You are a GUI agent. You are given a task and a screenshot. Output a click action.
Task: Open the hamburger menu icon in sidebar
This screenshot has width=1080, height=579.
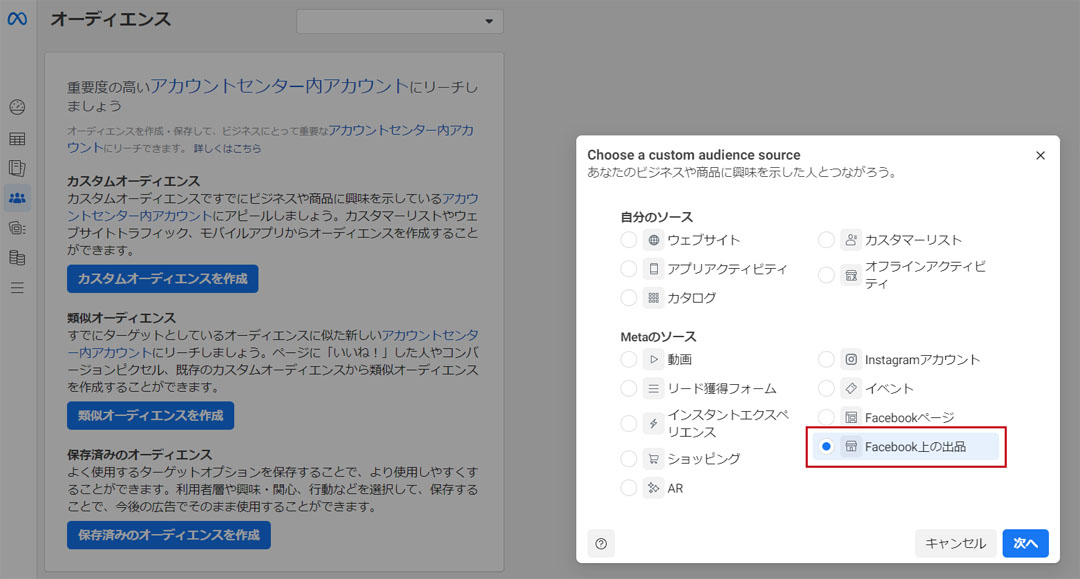[x=17, y=288]
